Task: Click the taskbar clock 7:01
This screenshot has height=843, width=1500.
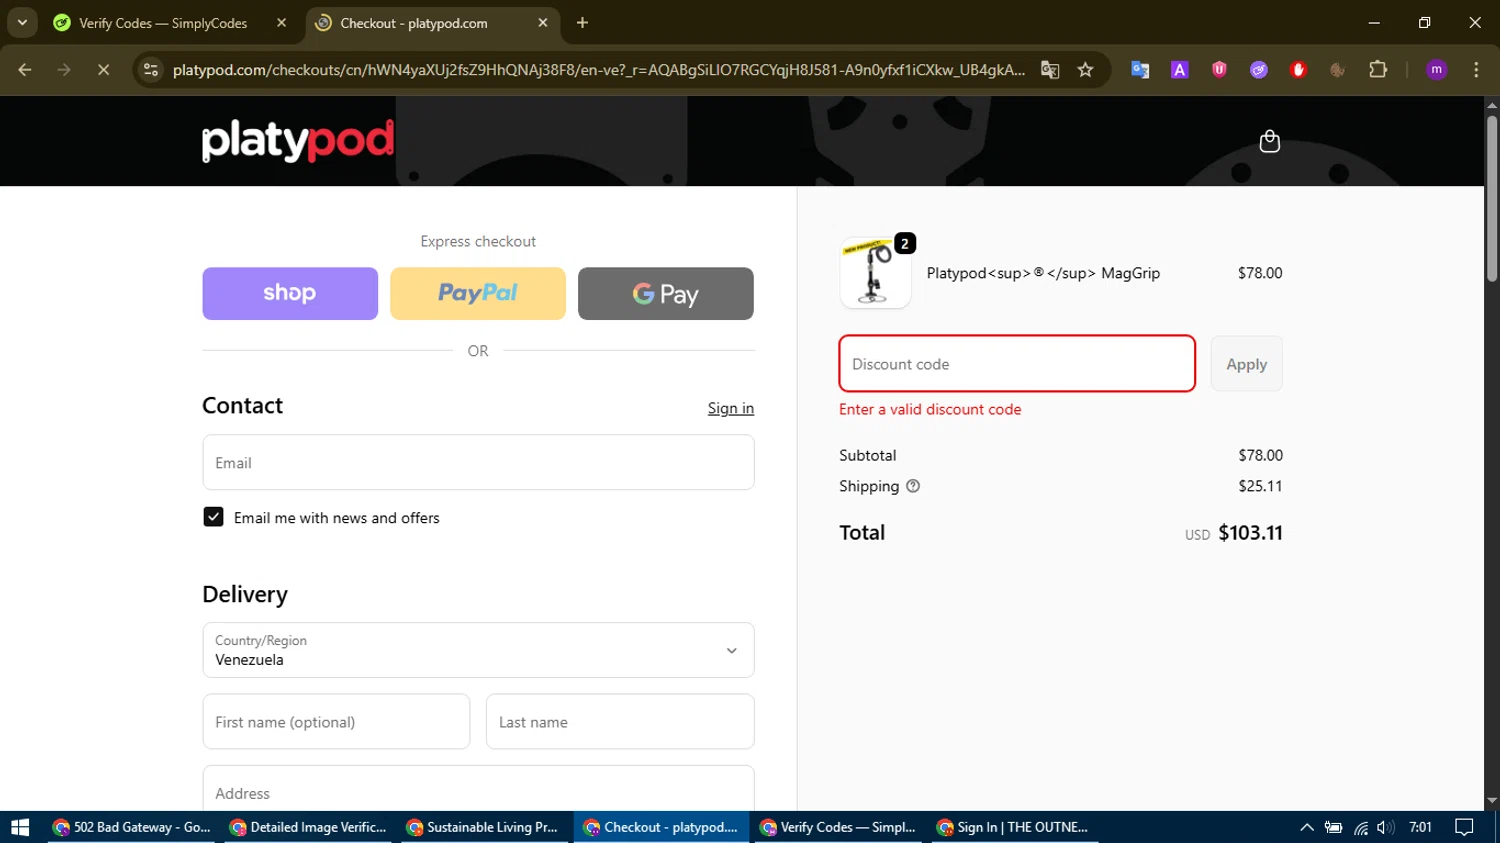Action: point(1420,827)
